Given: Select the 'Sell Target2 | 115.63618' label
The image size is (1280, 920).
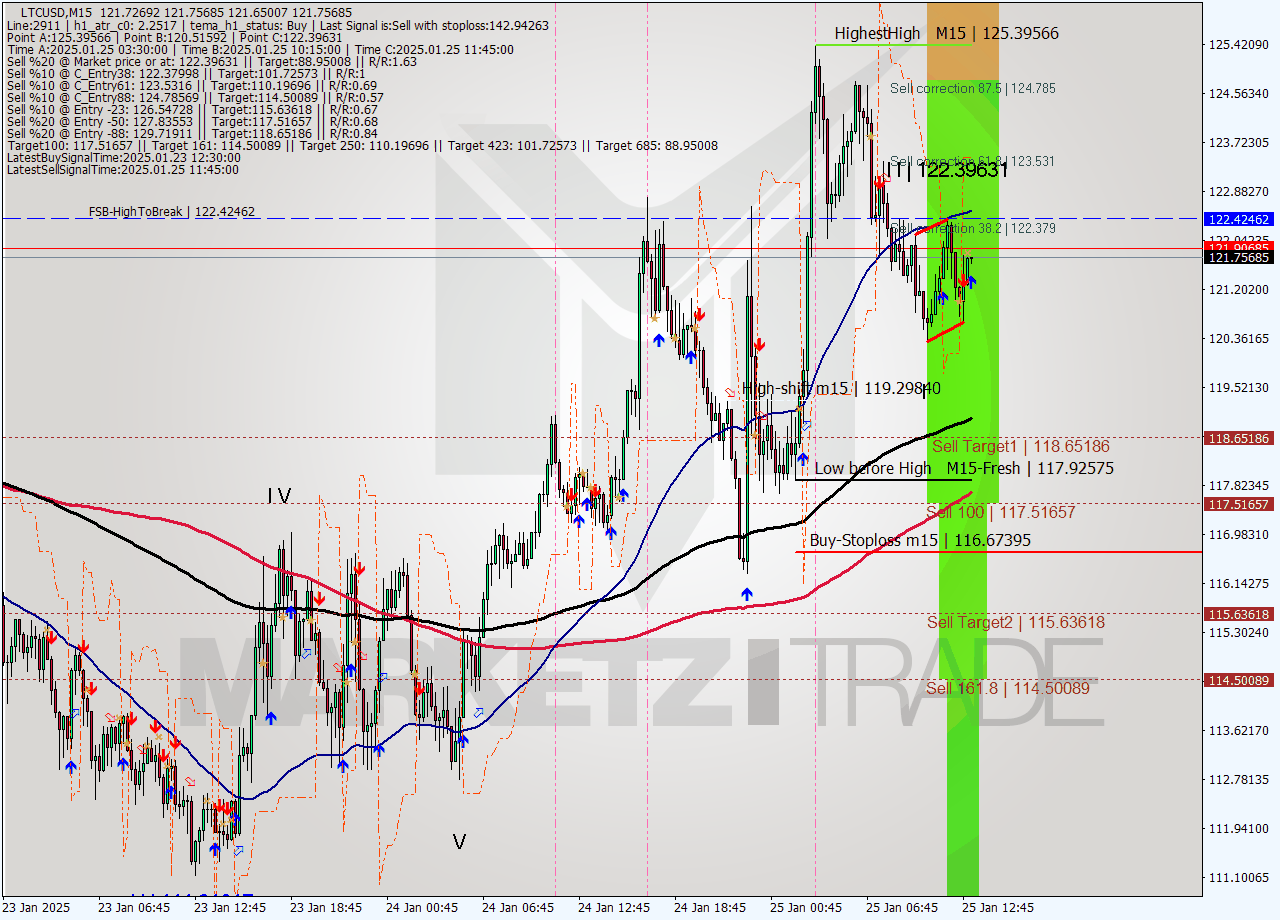Looking at the screenshot, I should click(x=1016, y=622).
